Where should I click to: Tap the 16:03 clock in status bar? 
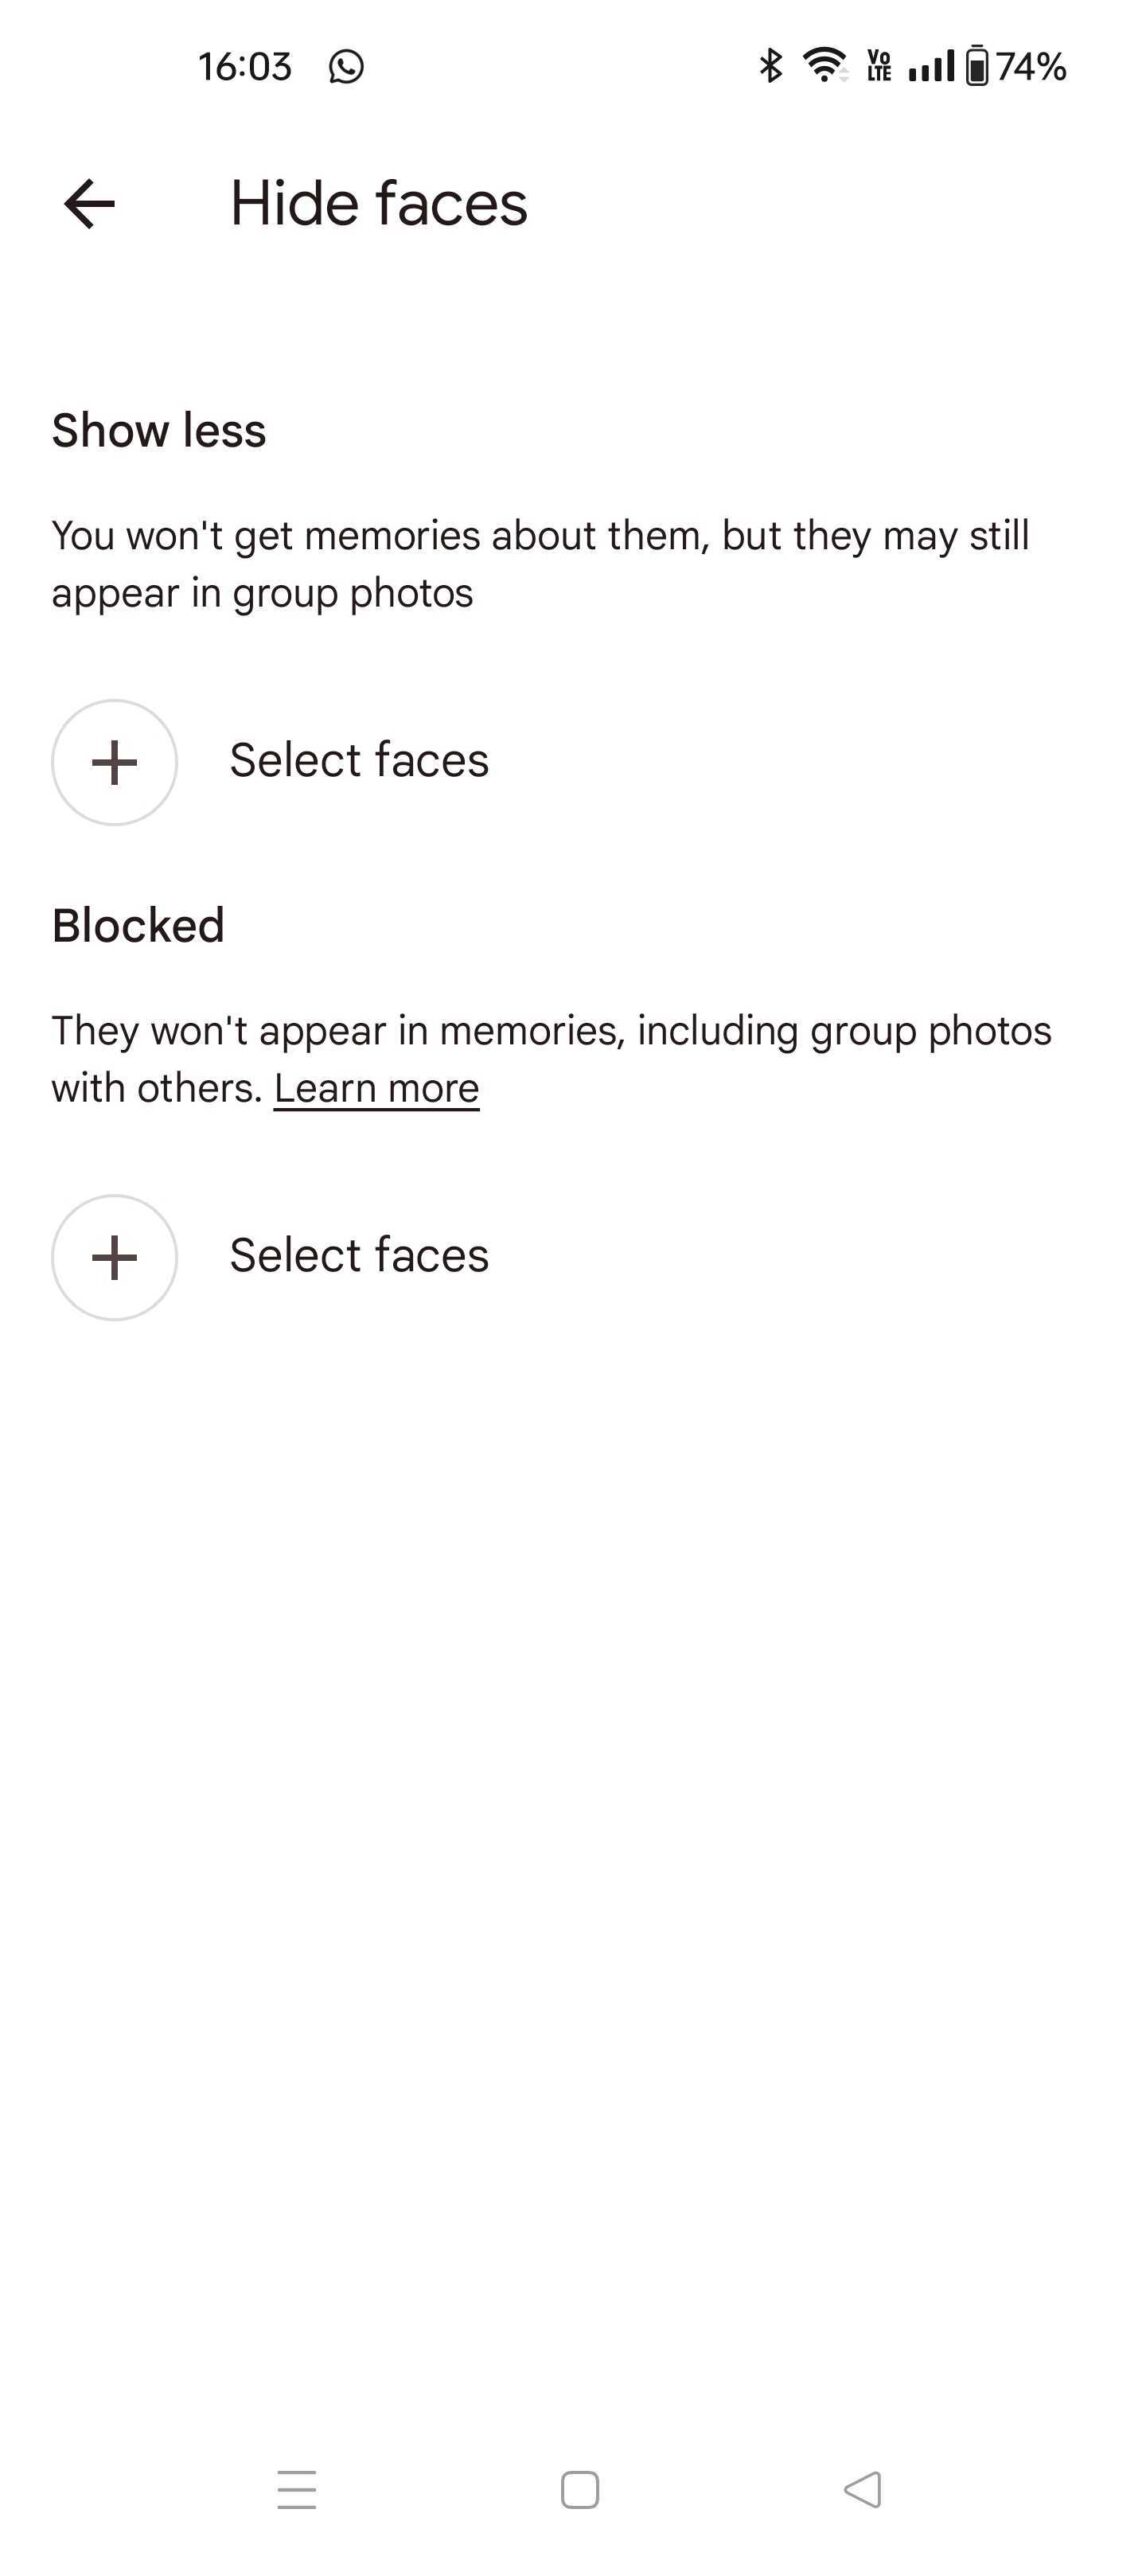pos(245,67)
